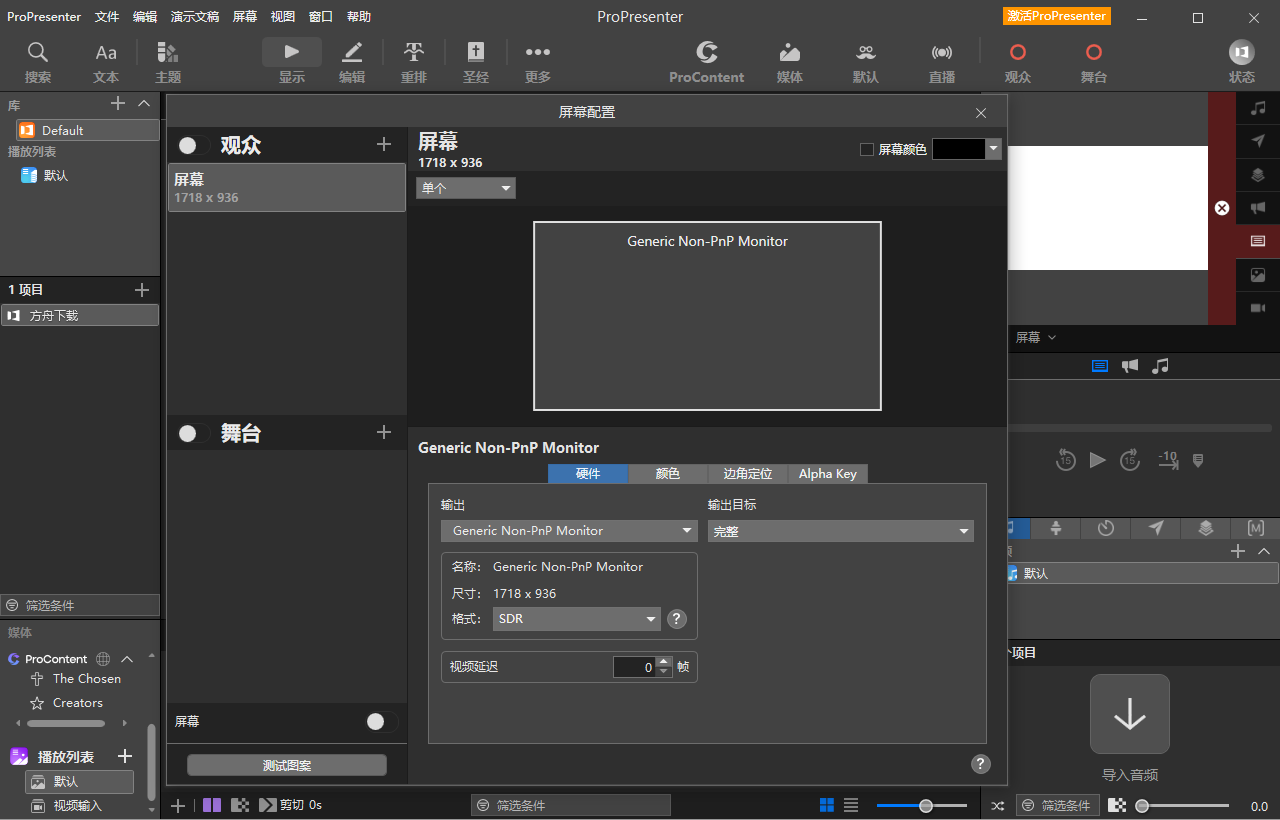The image size is (1280, 820).
Task: Enable the screen color (屏幕颜色) checkbox
Action: click(x=867, y=150)
